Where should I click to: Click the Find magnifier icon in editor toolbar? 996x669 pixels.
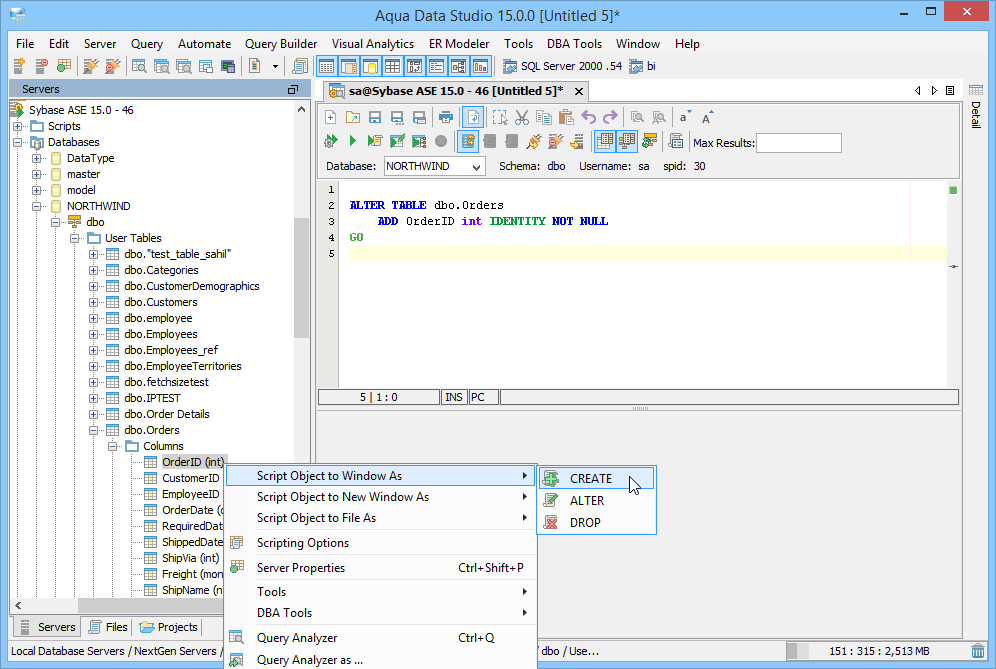click(637, 118)
